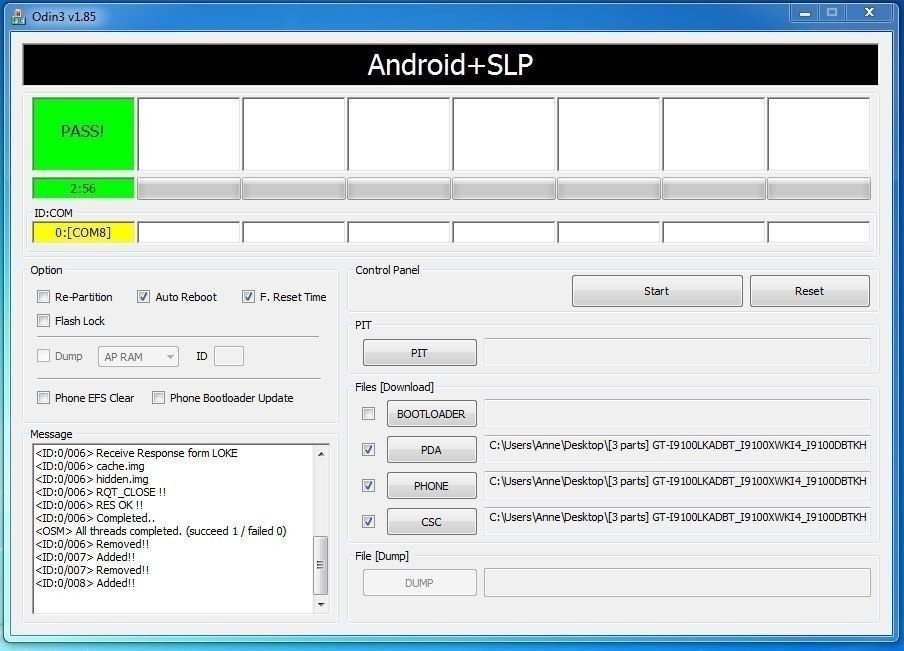The width and height of the screenshot is (904, 651).
Task: Click the 2:56 green progress bar
Action: point(83,189)
